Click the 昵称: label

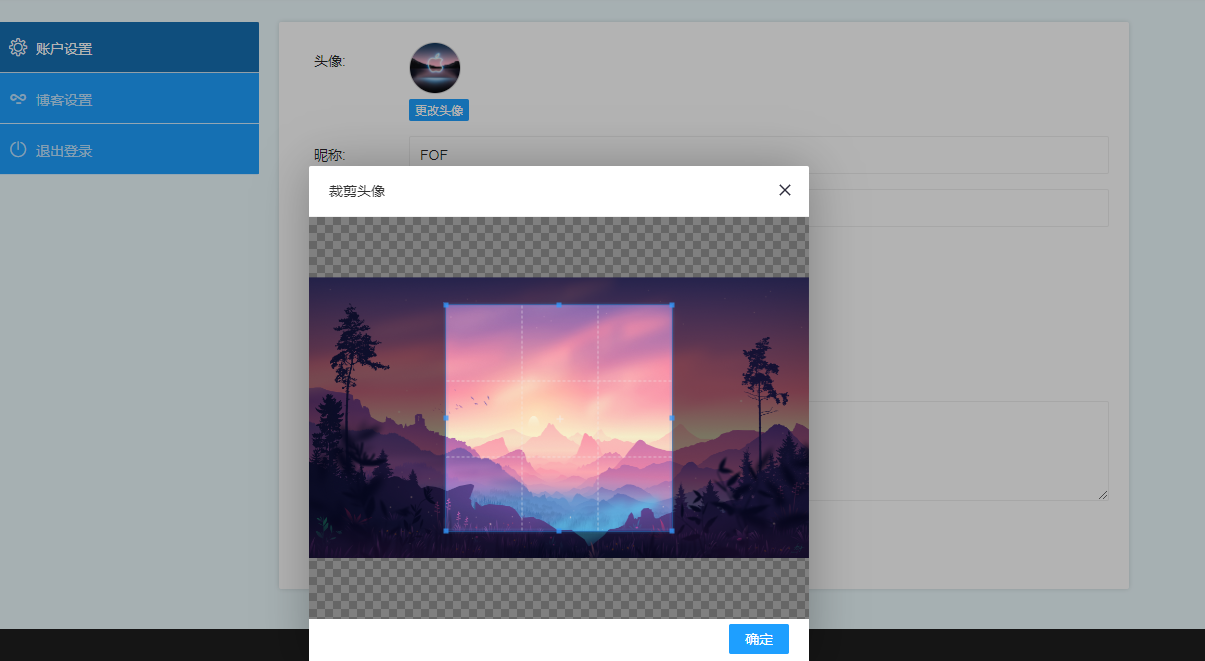(x=330, y=155)
